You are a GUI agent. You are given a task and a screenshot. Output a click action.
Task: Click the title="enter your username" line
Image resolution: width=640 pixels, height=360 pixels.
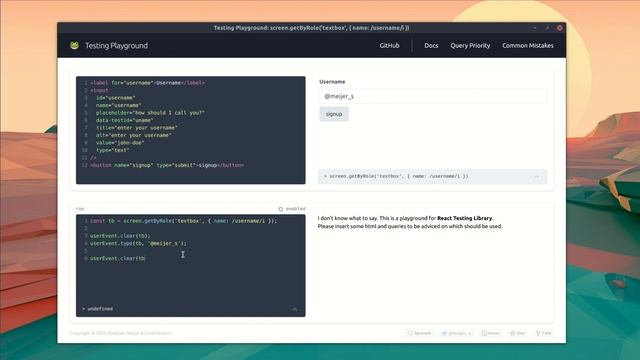(x=137, y=128)
